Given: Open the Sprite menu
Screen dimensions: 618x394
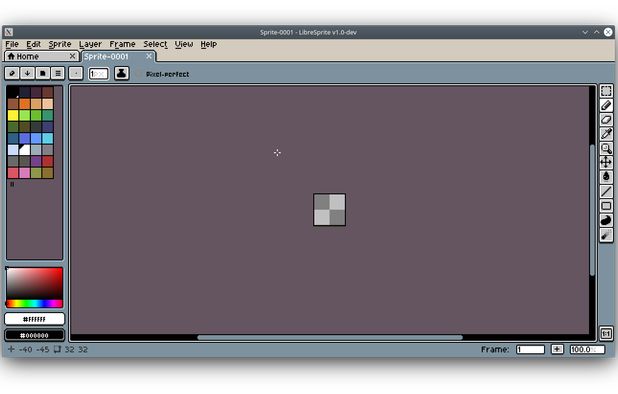Looking at the screenshot, I should pyautogui.click(x=60, y=44).
